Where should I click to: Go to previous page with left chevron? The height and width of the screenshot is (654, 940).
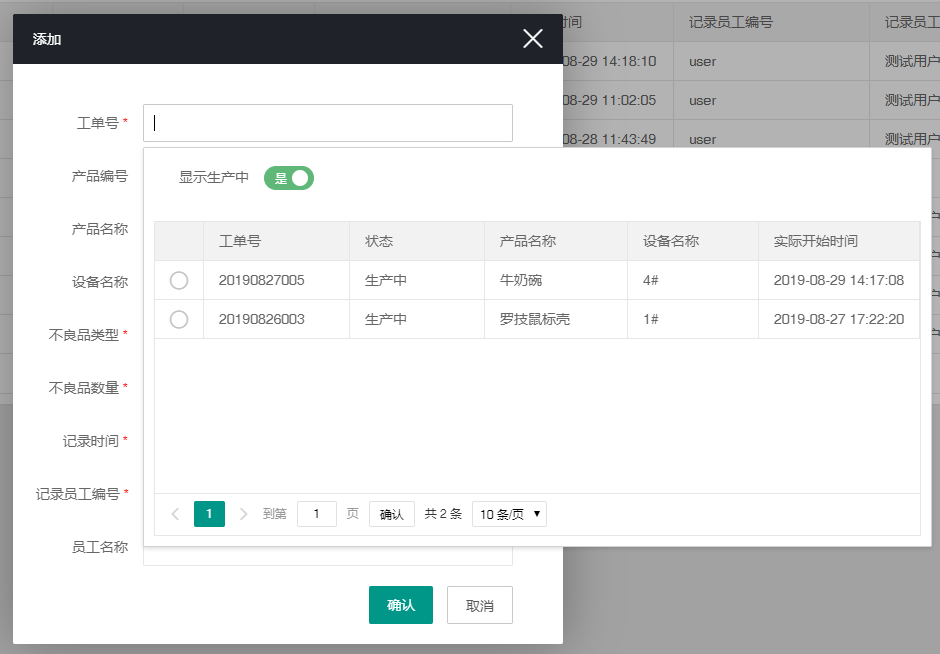point(176,513)
